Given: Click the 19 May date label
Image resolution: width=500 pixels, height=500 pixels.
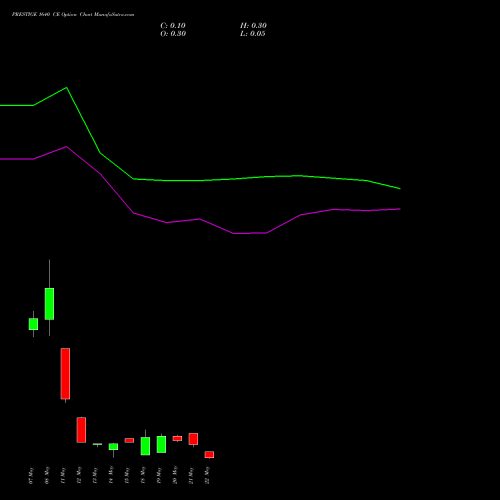Looking at the screenshot, I should click(159, 476).
